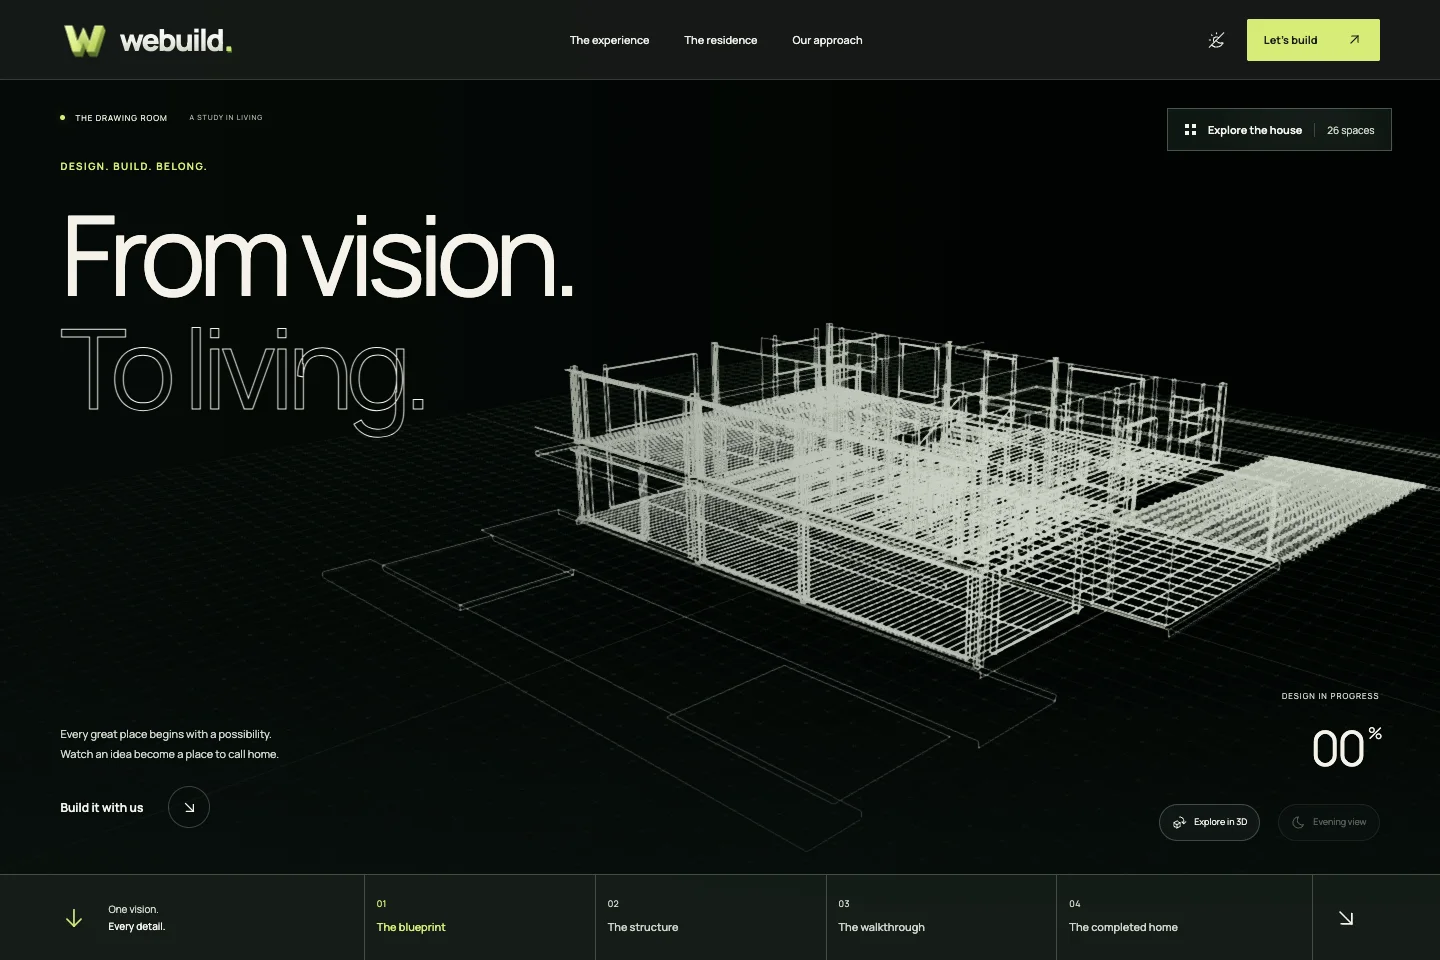1440x960 pixels.
Task: Click the green down arrow icon
Action: tap(74, 918)
